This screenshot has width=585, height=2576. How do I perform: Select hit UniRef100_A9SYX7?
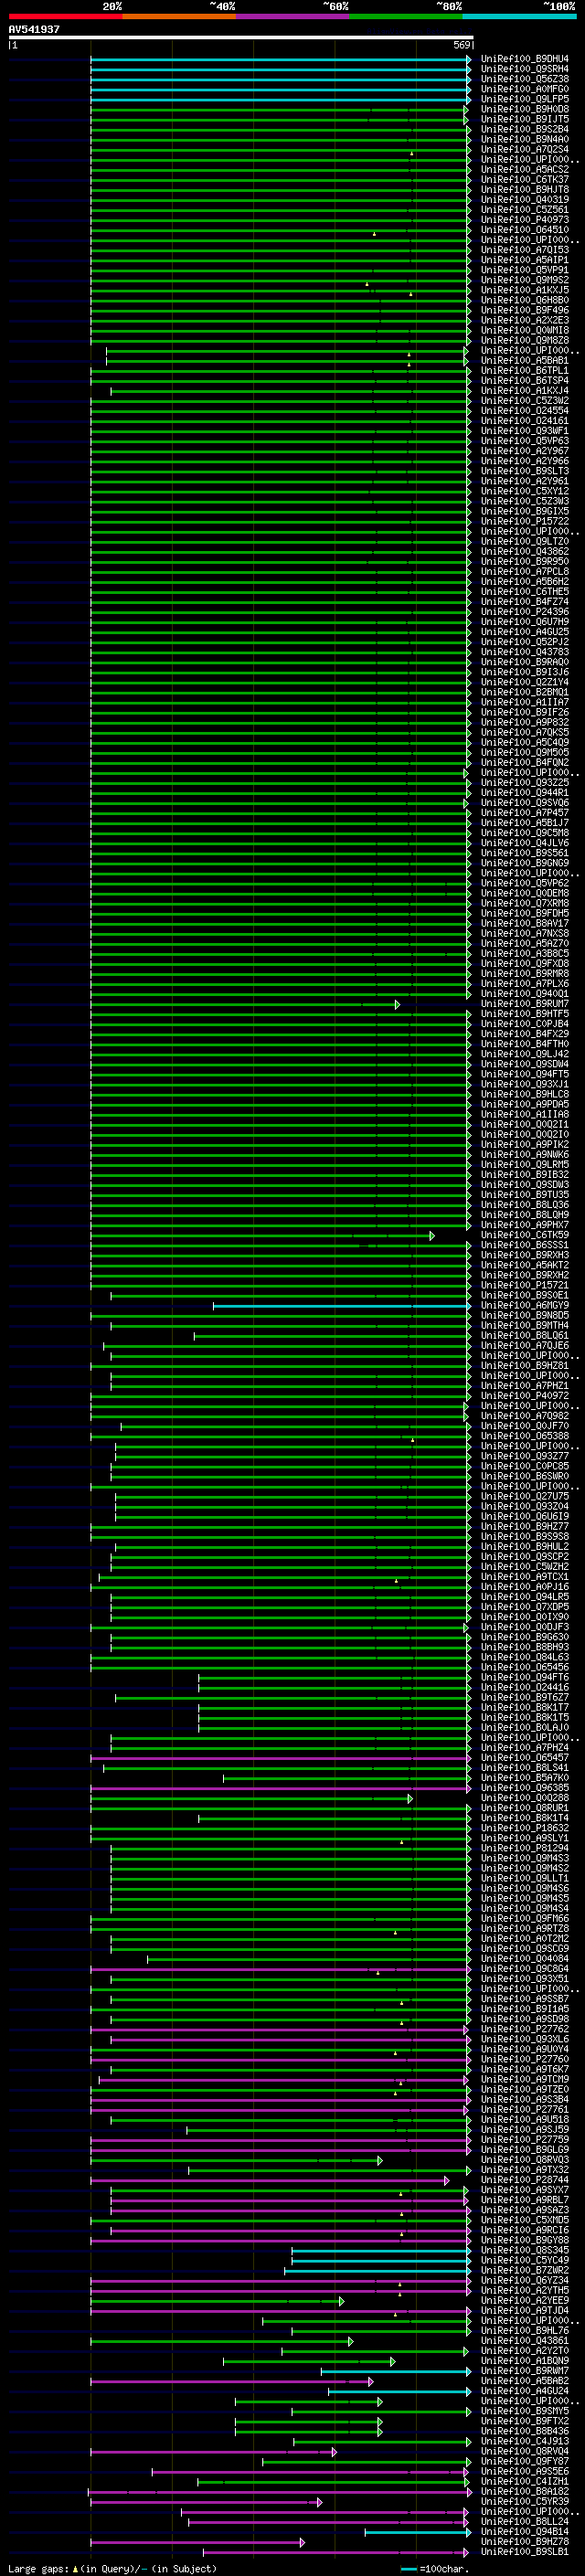click(524, 2191)
